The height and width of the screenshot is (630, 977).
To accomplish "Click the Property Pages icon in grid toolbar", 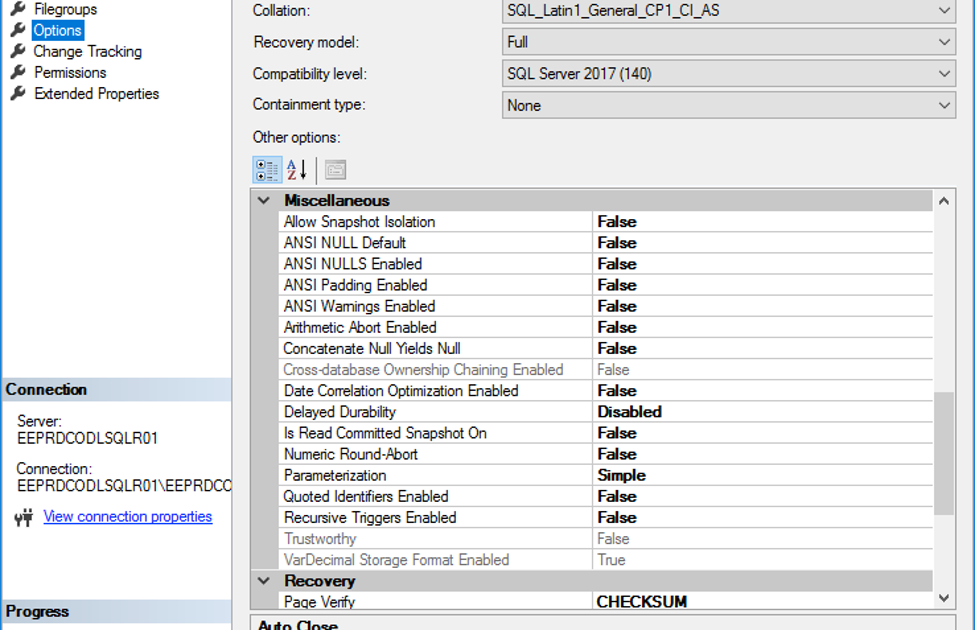I will [x=335, y=169].
